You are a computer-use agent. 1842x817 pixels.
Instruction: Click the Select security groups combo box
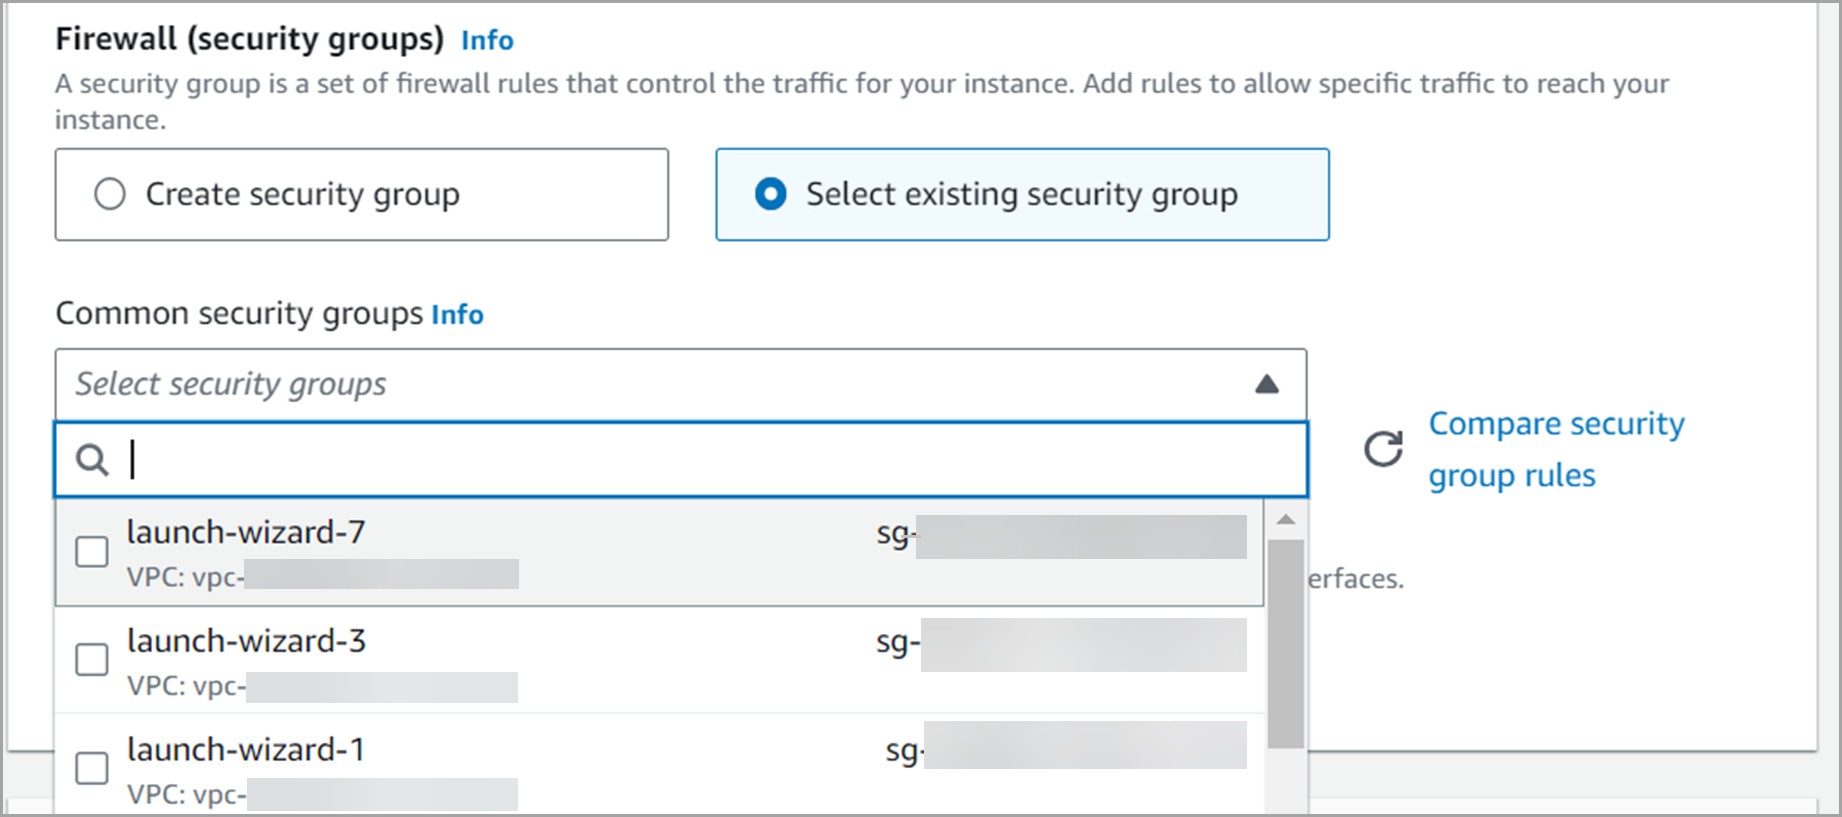681,384
